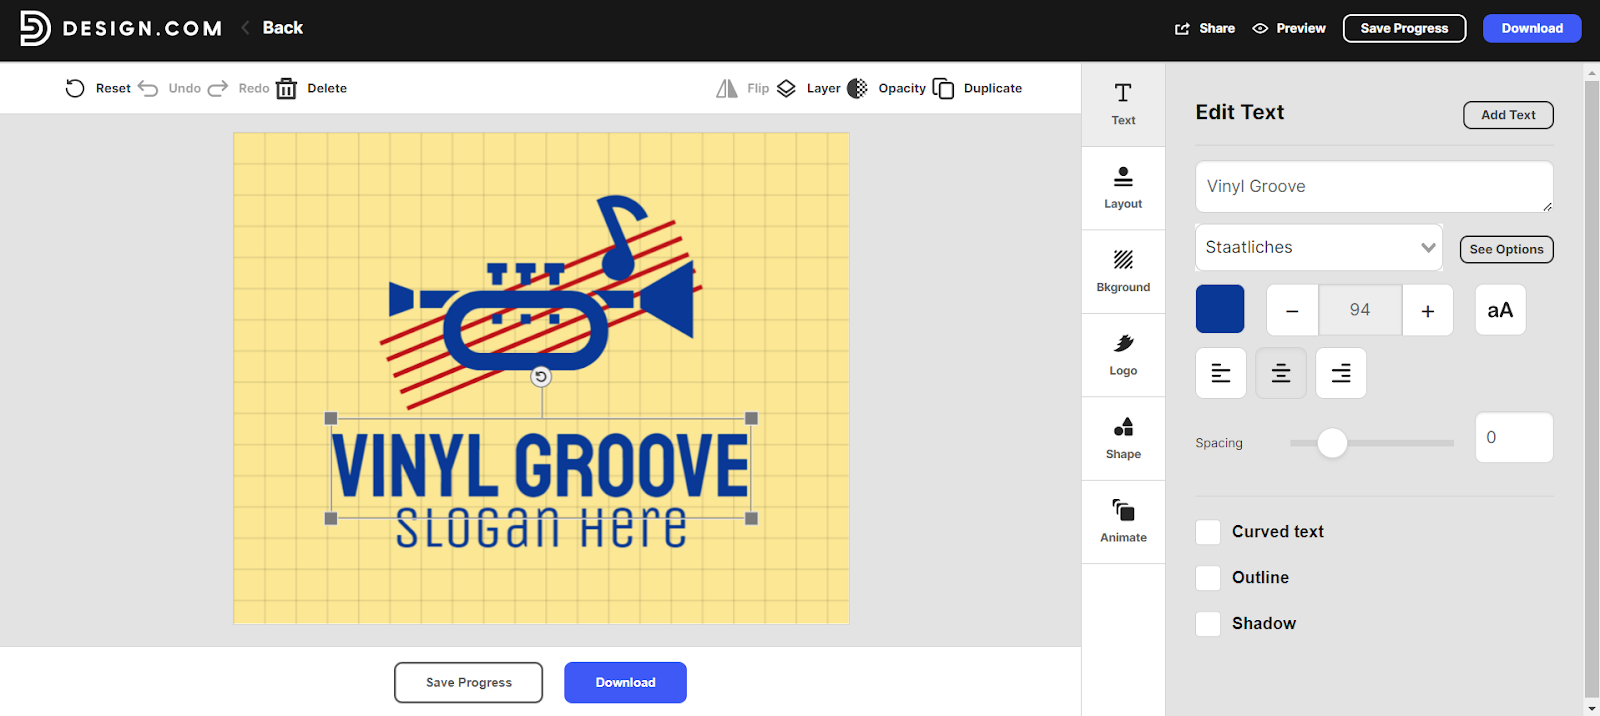The height and width of the screenshot is (716, 1600).
Task: Click Save Progress in the top header
Action: 1404,28
